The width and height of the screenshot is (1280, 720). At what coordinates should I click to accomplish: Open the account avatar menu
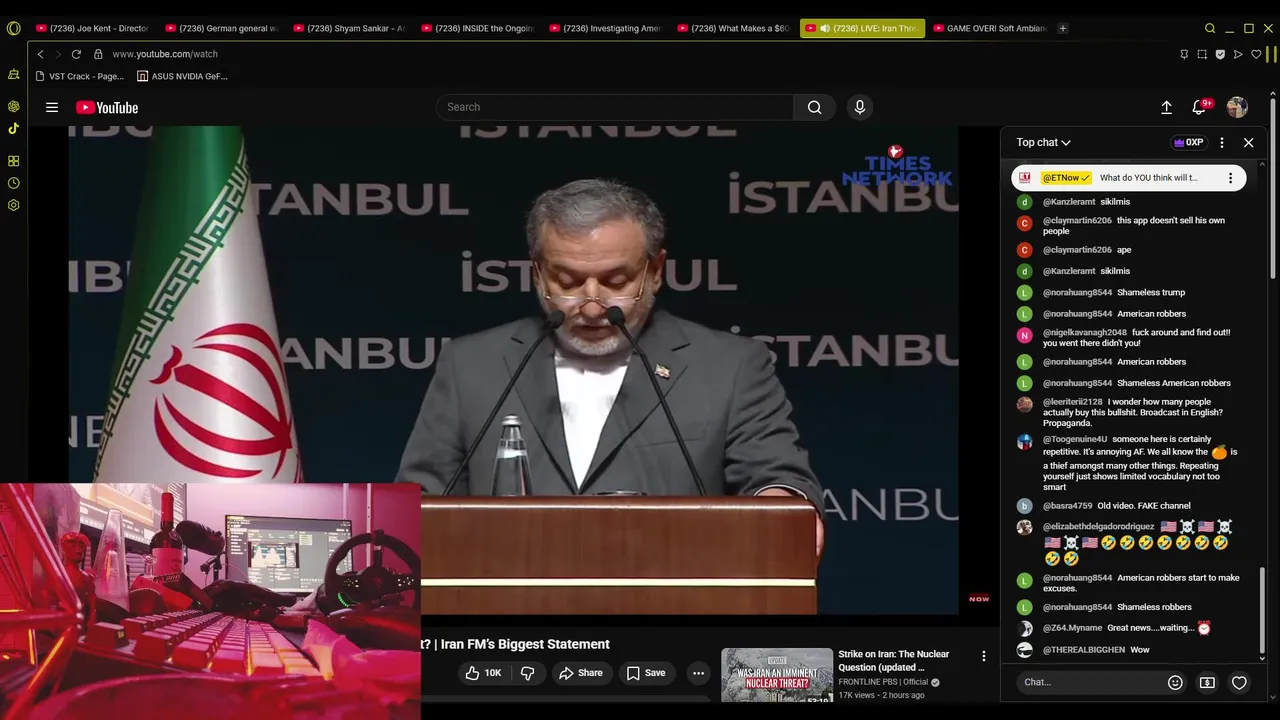(x=1237, y=107)
